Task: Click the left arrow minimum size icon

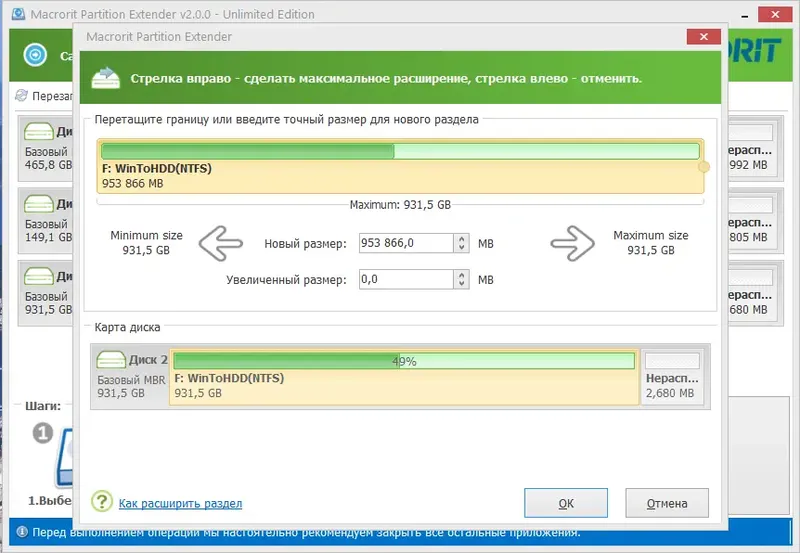Action: pos(220,244)
